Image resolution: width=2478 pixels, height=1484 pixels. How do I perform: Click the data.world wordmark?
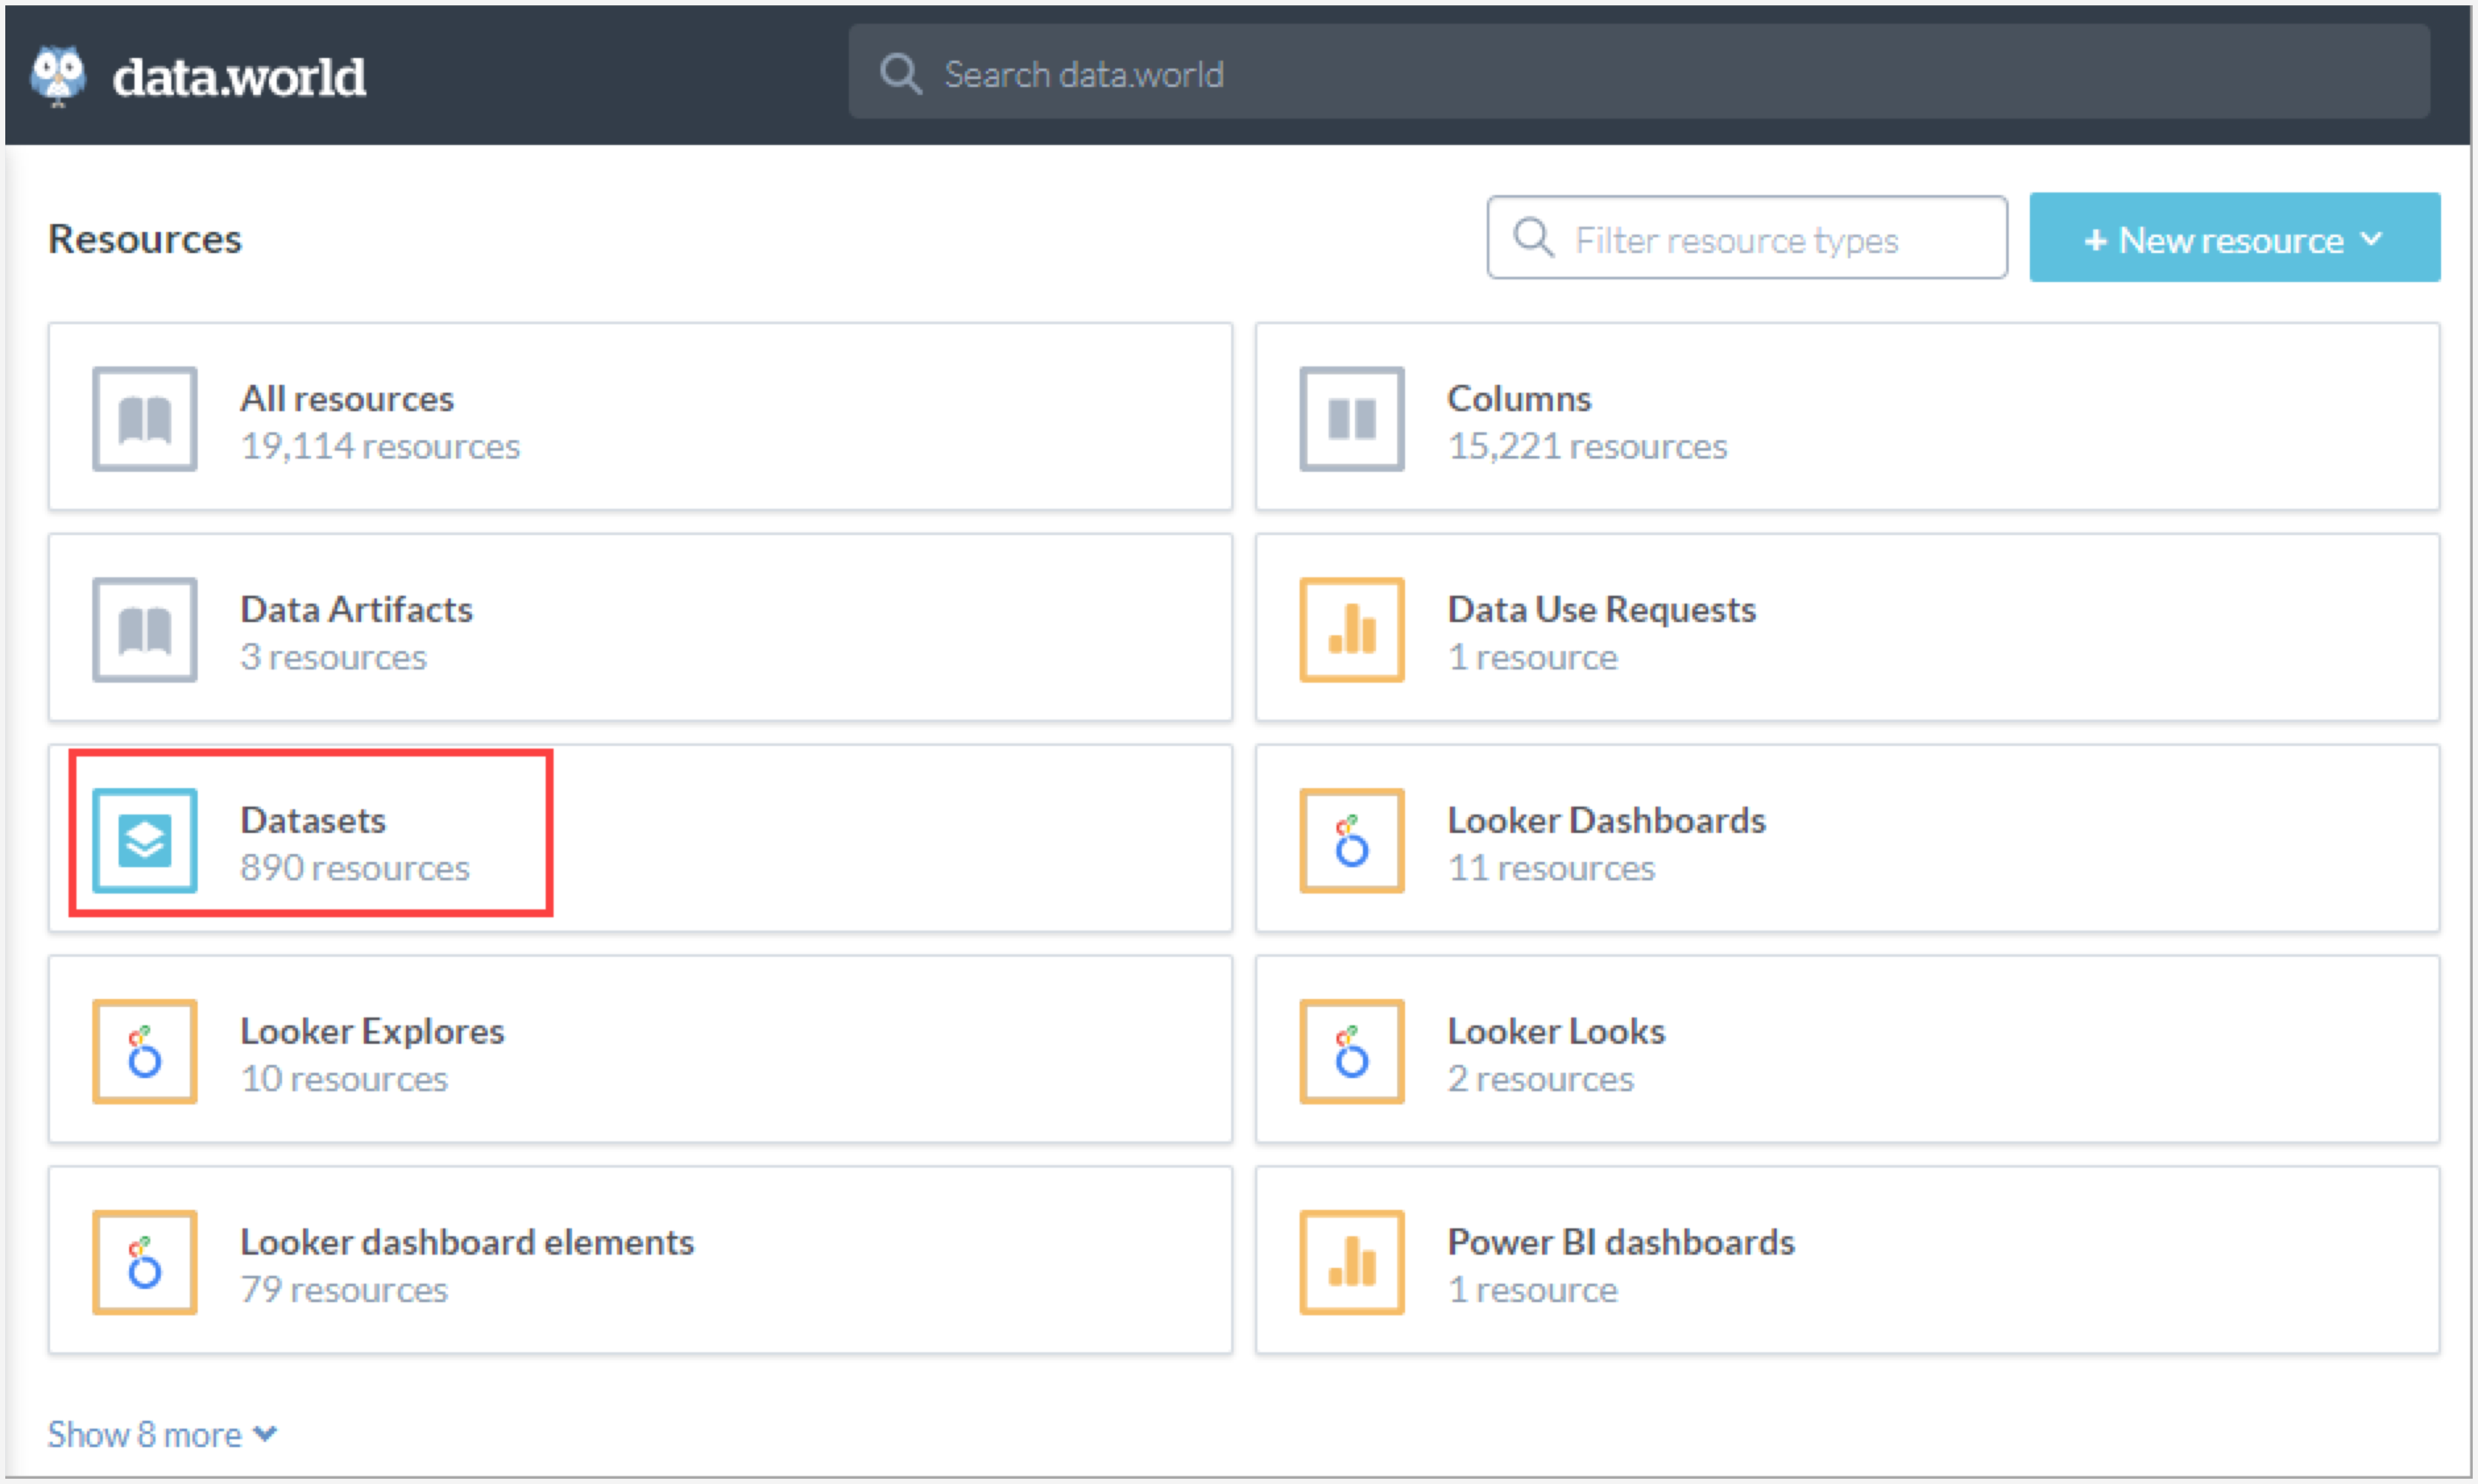pyautogui.click(x=239, y=77)
